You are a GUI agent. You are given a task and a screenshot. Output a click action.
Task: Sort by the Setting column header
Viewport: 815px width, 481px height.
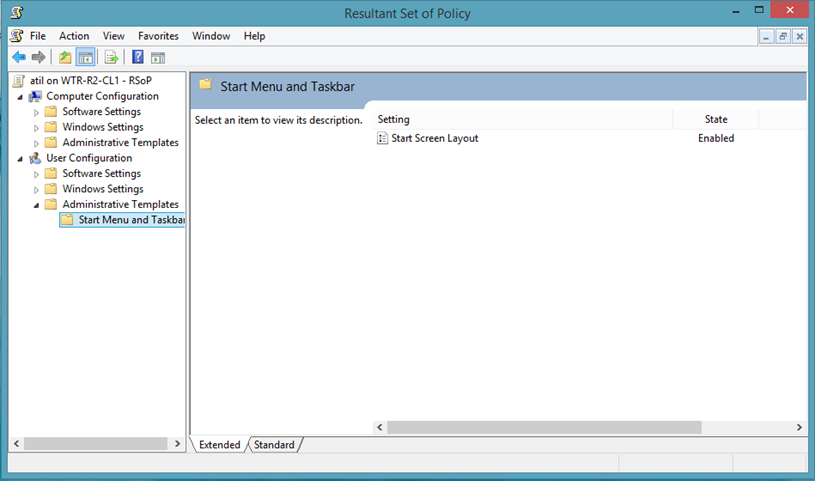pos(523,119)
